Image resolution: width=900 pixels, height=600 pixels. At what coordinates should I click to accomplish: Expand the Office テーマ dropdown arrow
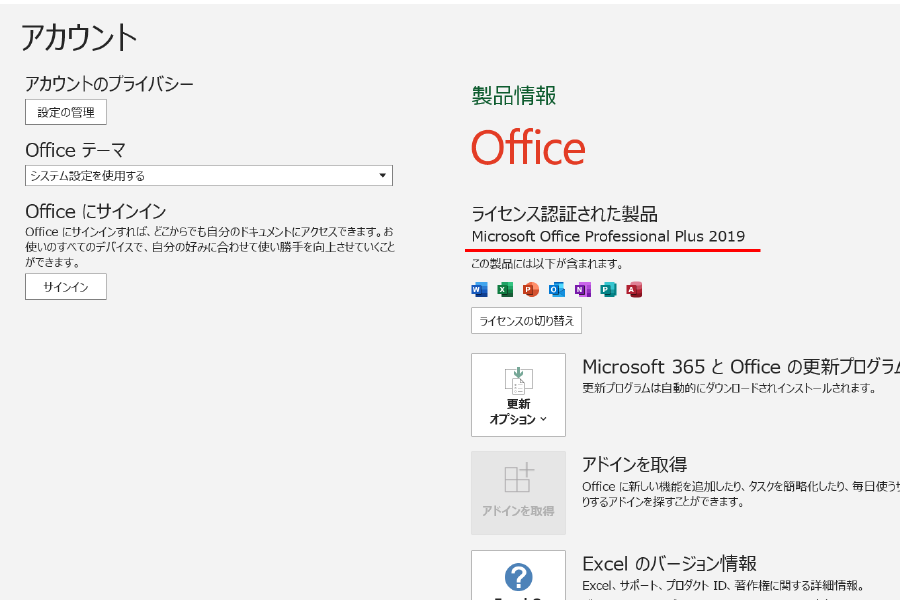(382, 176)
